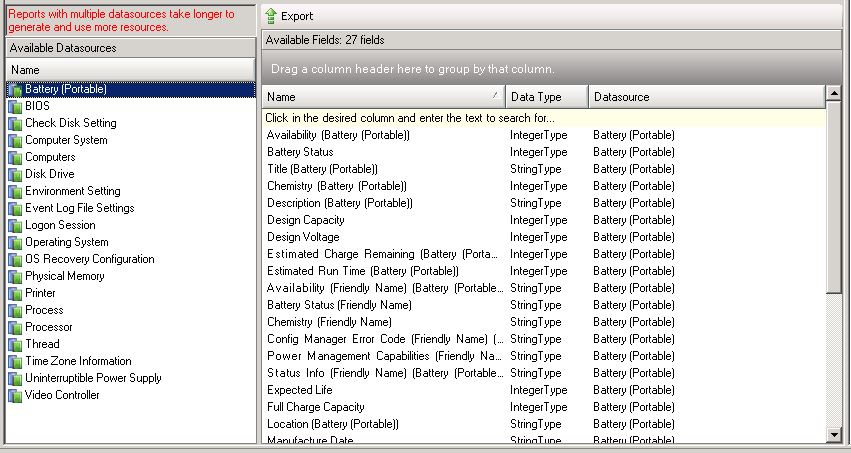
Task: Select the 'Battery Status' IntegerType field name
Action: pos(300,152)
